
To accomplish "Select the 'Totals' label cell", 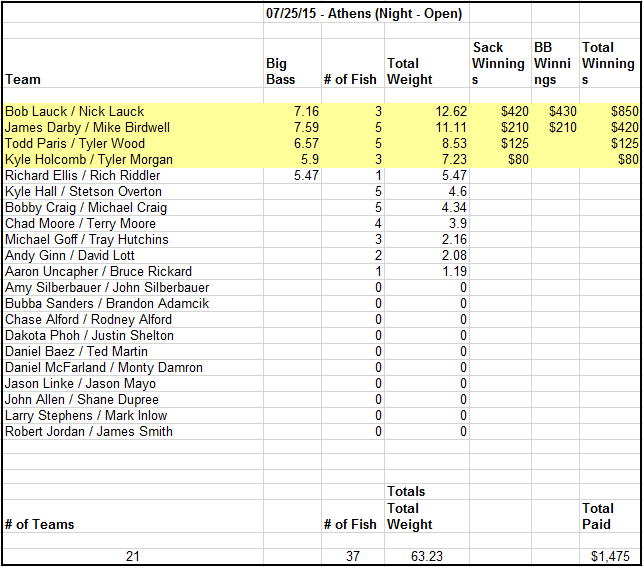I will coord(406,491).
